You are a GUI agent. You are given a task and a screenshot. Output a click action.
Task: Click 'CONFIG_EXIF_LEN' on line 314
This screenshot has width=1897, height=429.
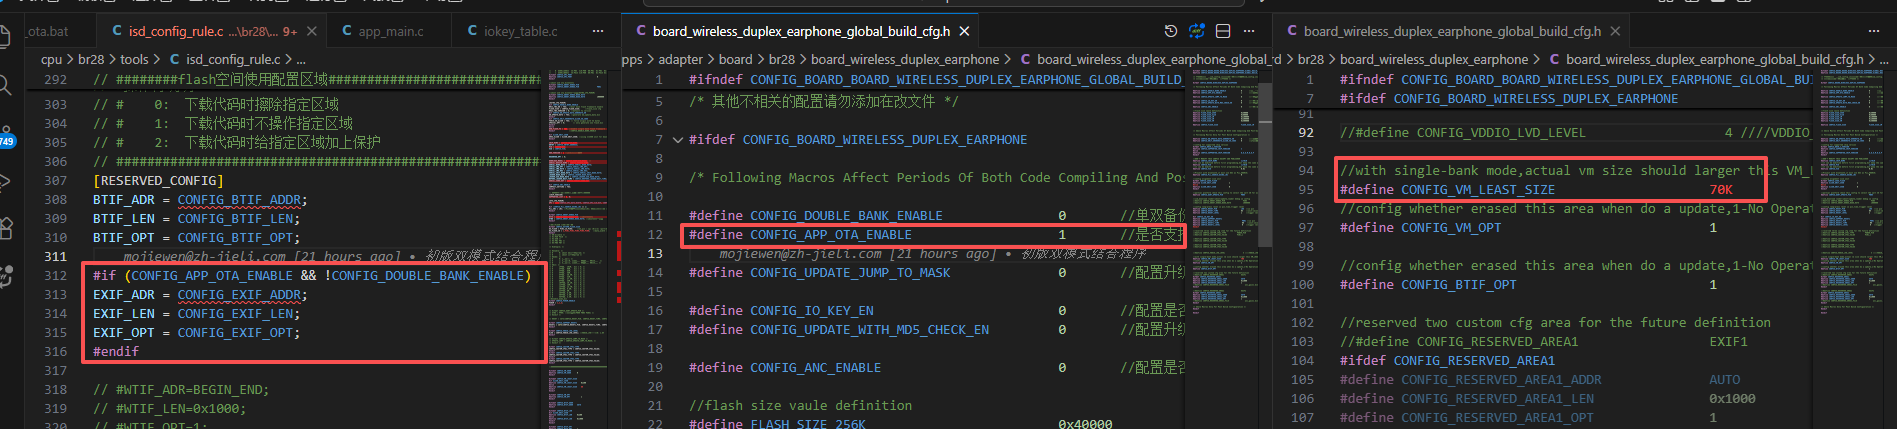(236, 314)
